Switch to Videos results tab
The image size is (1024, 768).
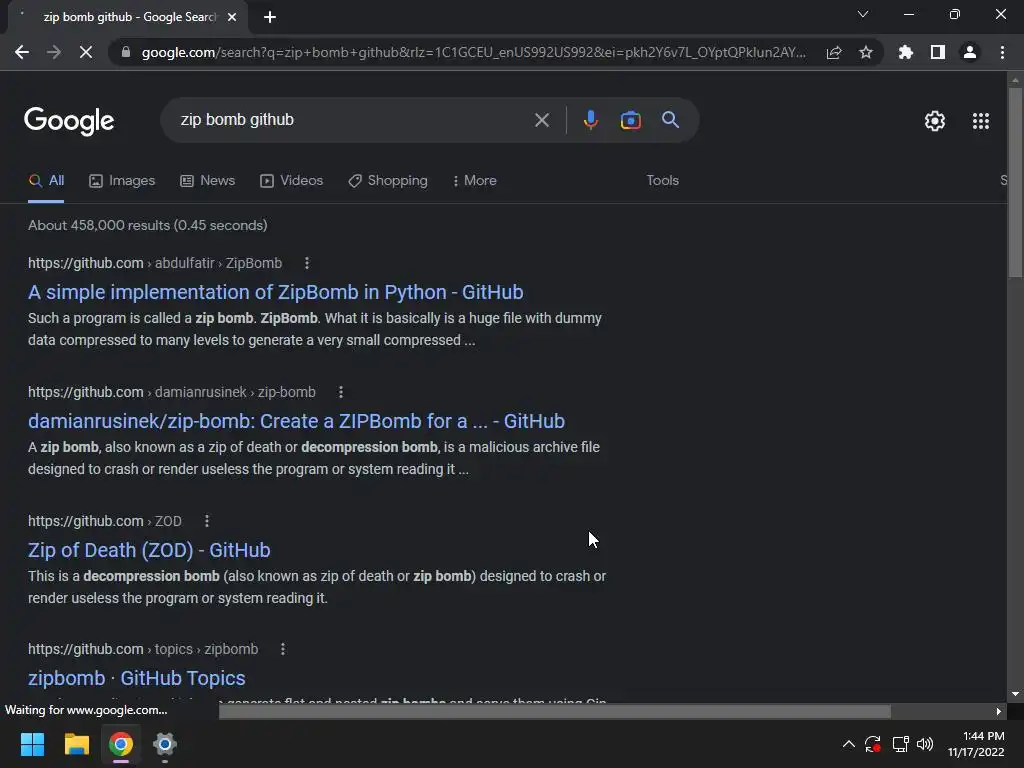pyautogui.click(x=291, y=180)
